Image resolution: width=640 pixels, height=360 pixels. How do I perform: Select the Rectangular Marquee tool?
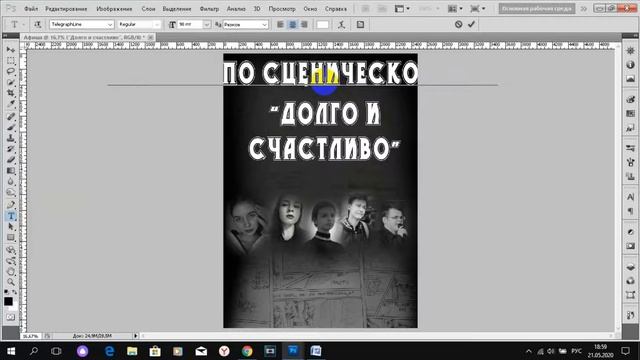pos(11,60)
